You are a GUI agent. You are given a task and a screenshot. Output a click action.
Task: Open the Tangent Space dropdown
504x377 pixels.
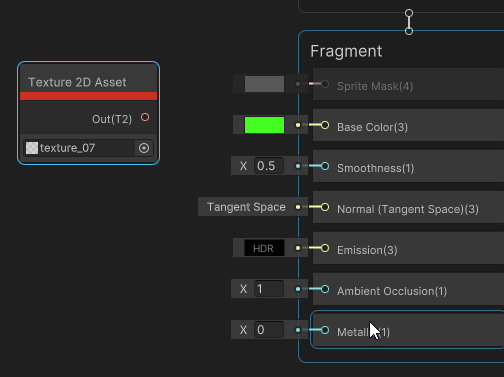point(246,207)
